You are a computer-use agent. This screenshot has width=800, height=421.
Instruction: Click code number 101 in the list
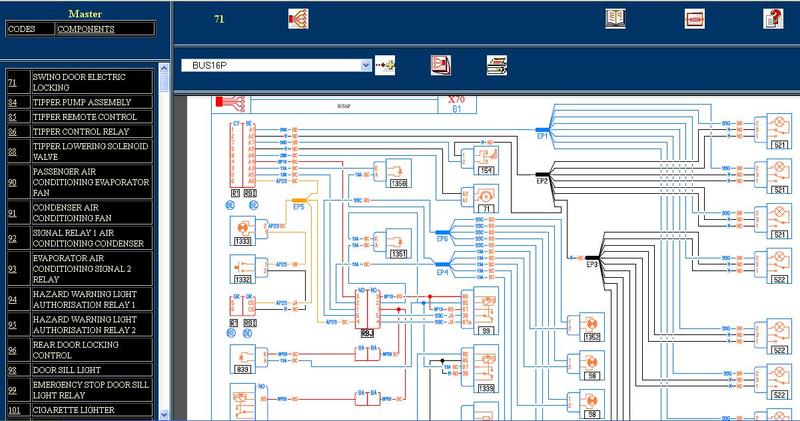point(14,410)
